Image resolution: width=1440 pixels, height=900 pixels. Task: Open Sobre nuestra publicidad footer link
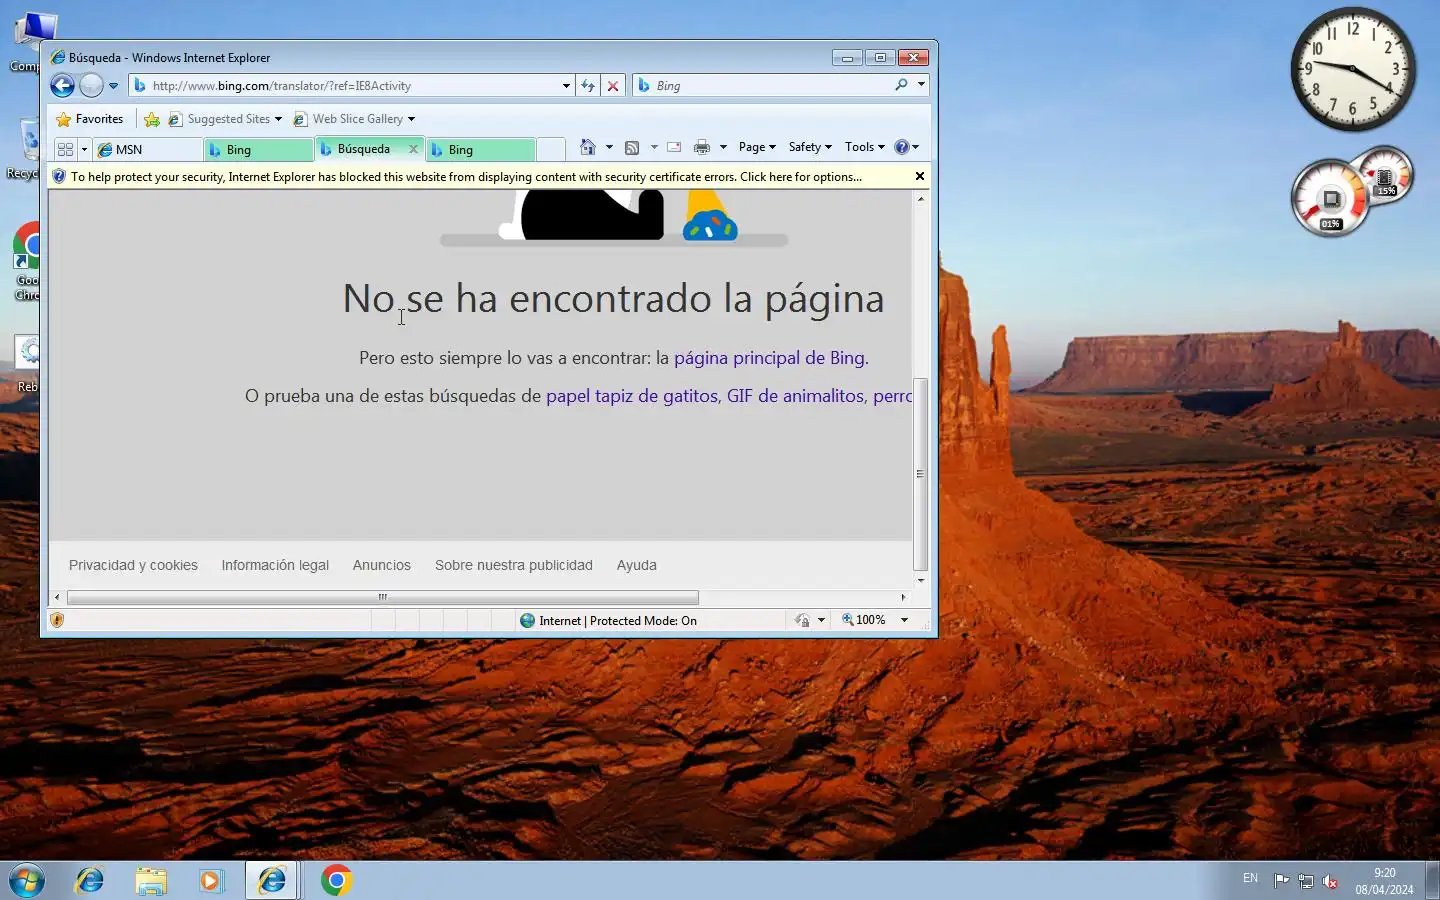click(514, 565)
